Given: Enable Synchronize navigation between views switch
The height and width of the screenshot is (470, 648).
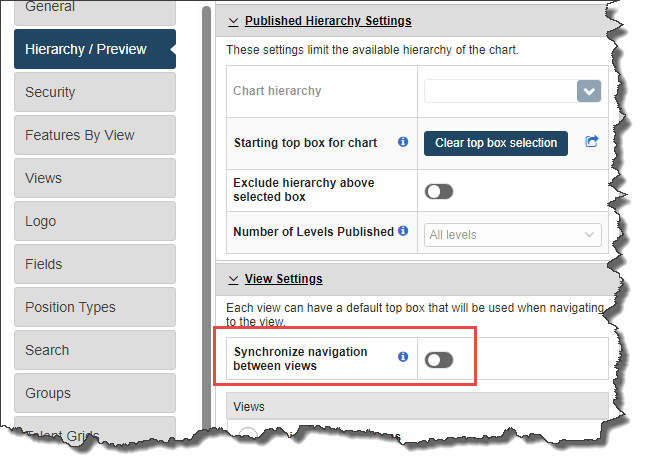Looking at the screenshot, I should pyautogui.click(x=439, y=360).
